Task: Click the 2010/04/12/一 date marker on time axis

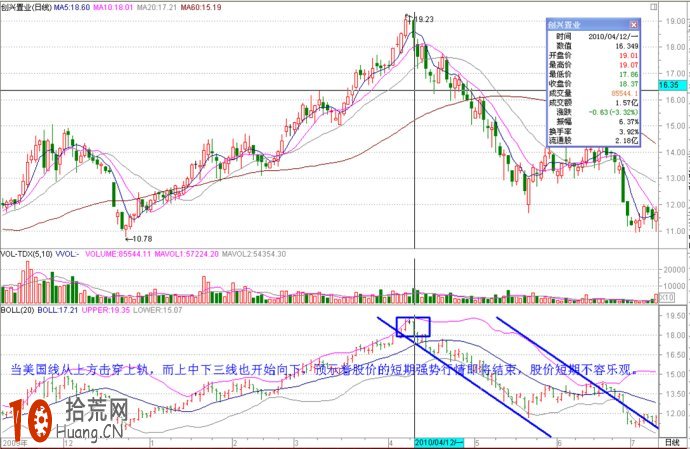Action: pos(439,442)
